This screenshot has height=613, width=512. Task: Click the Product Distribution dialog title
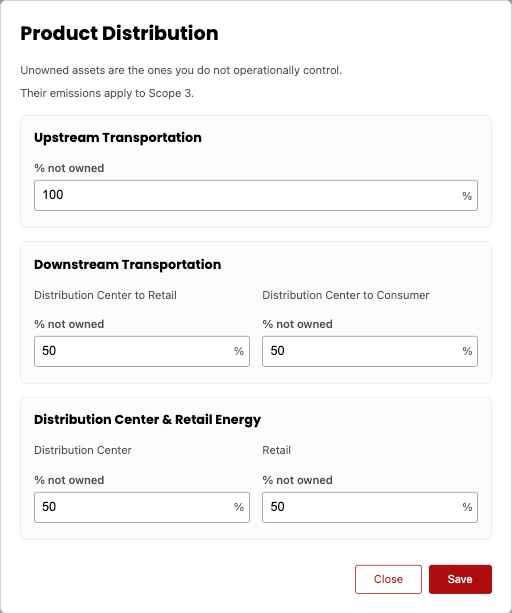click(x=119, y=33)
